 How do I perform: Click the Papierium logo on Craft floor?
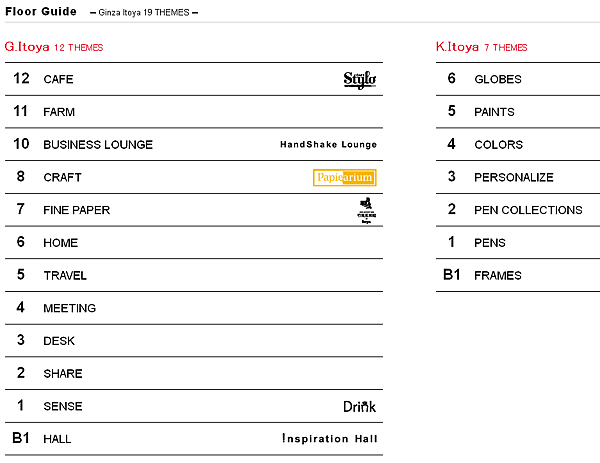coord(344,178)
